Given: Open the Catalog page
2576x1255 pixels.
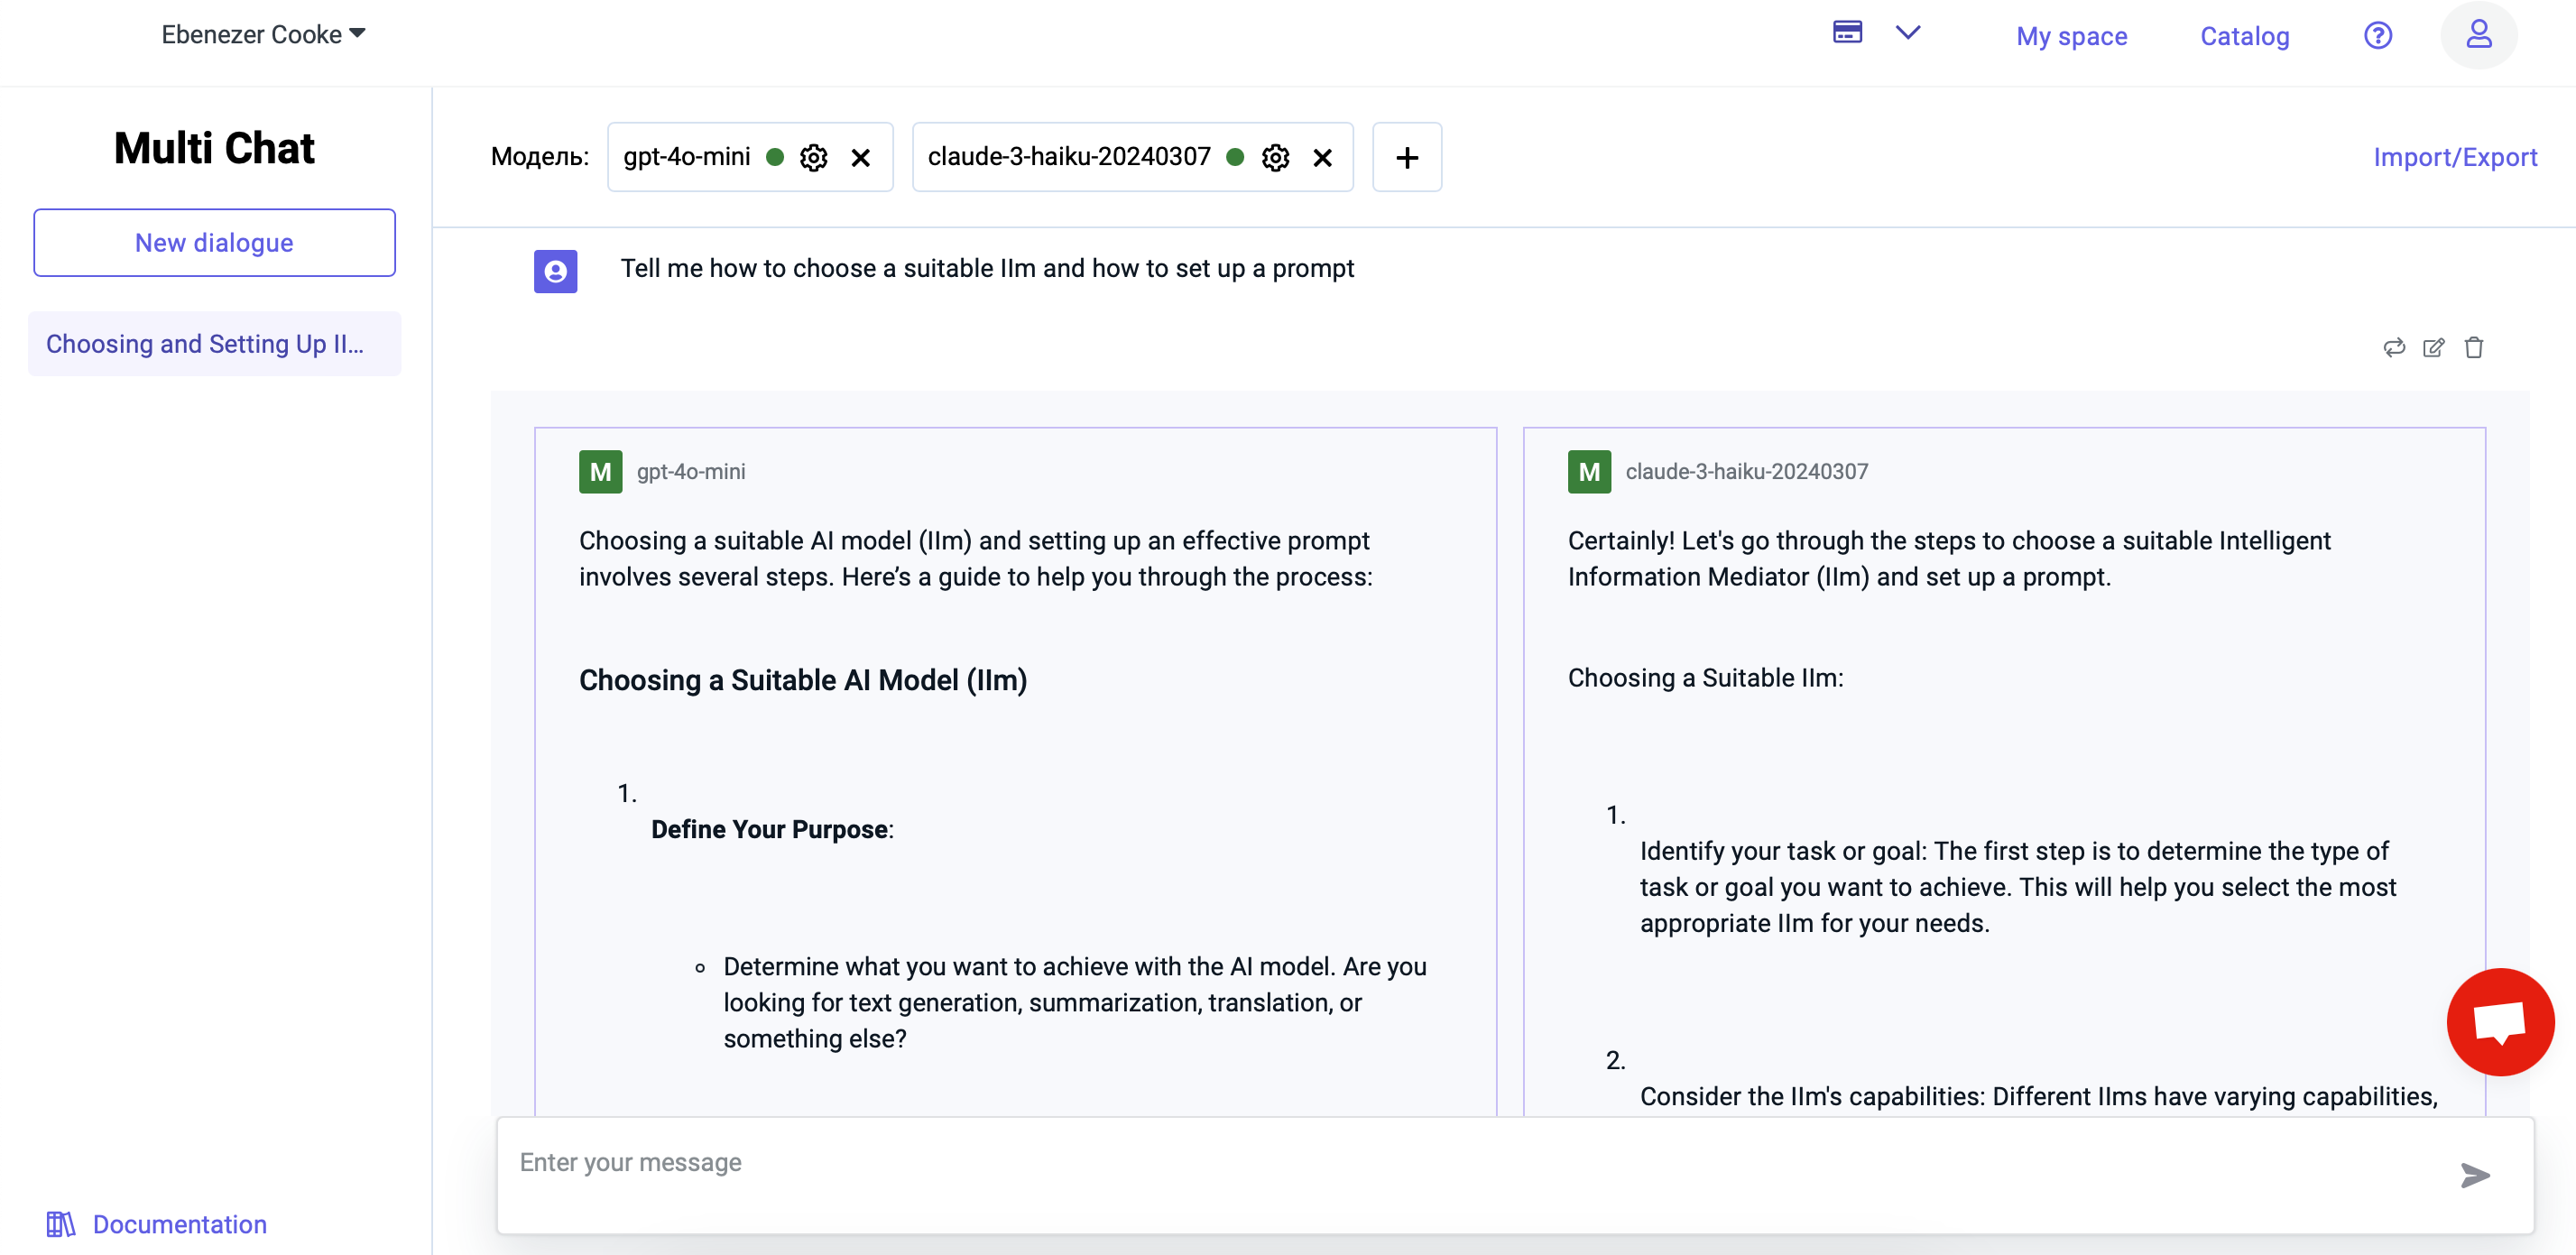Looking at the screenshot, I should point(2245,36).
